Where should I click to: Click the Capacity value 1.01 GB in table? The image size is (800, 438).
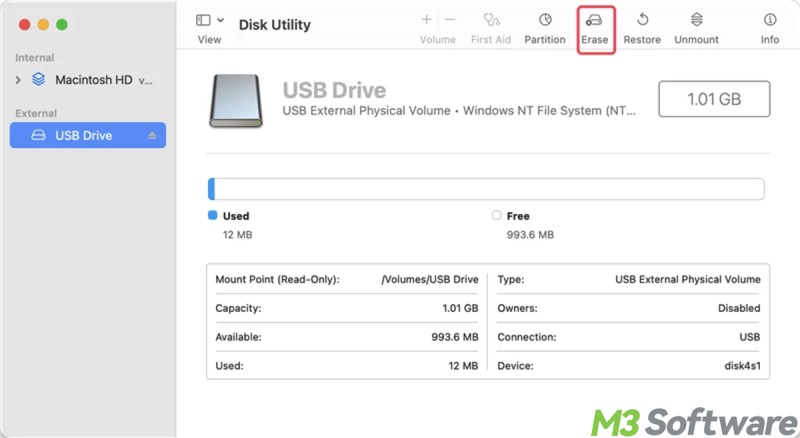point(460,308)
